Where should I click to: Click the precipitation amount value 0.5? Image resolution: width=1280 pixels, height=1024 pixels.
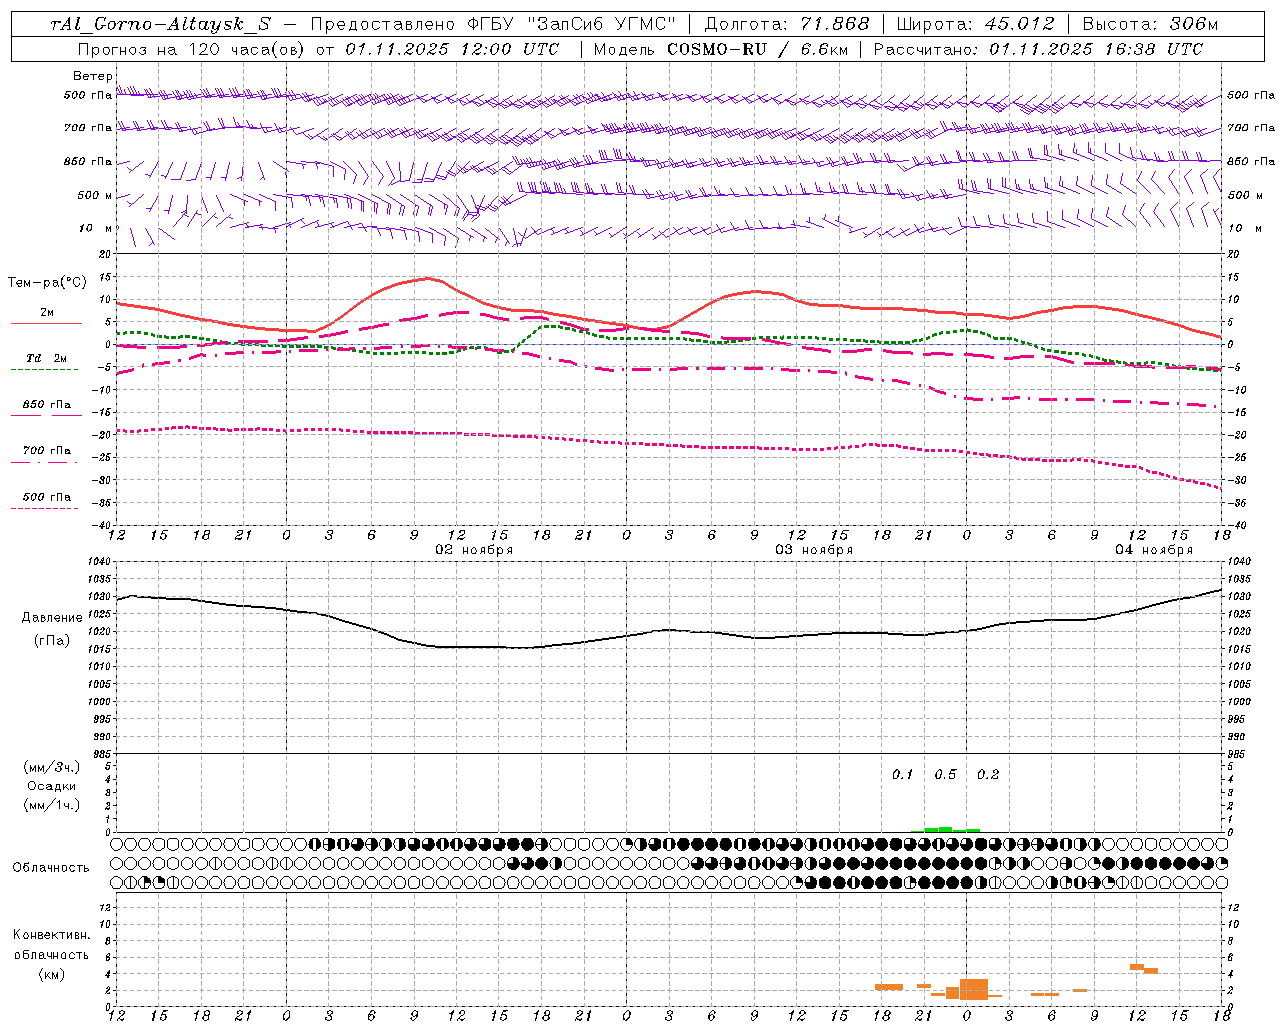click(x=945, y=775)
